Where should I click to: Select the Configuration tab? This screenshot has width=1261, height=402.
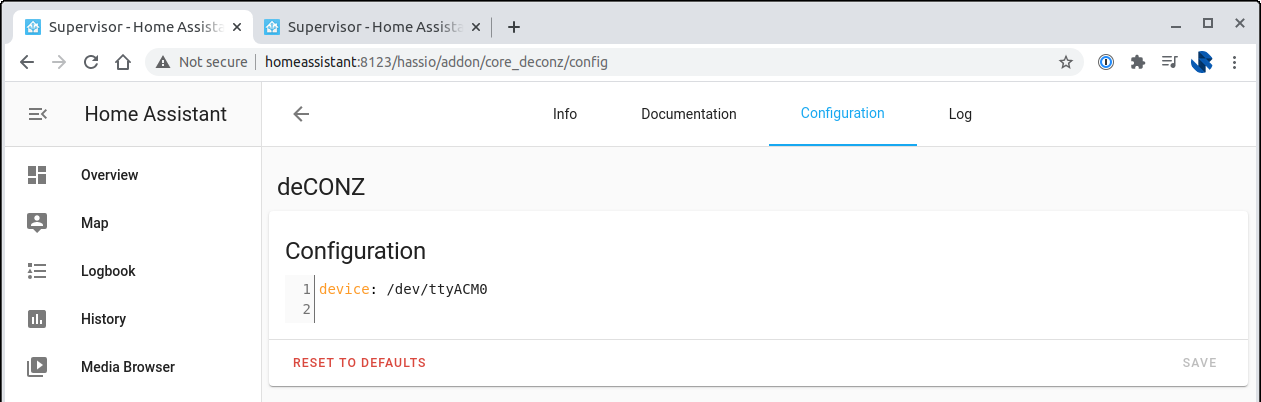click(843, 114)
